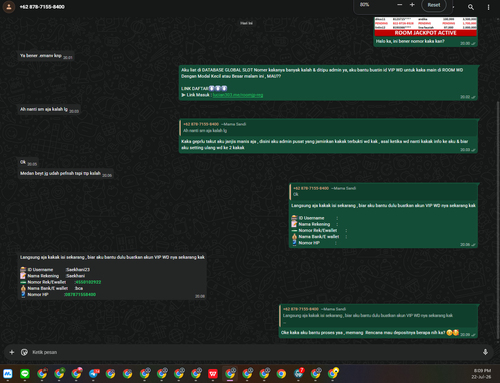
Task: Search within this chat
Action: click(x=471, y=7)
